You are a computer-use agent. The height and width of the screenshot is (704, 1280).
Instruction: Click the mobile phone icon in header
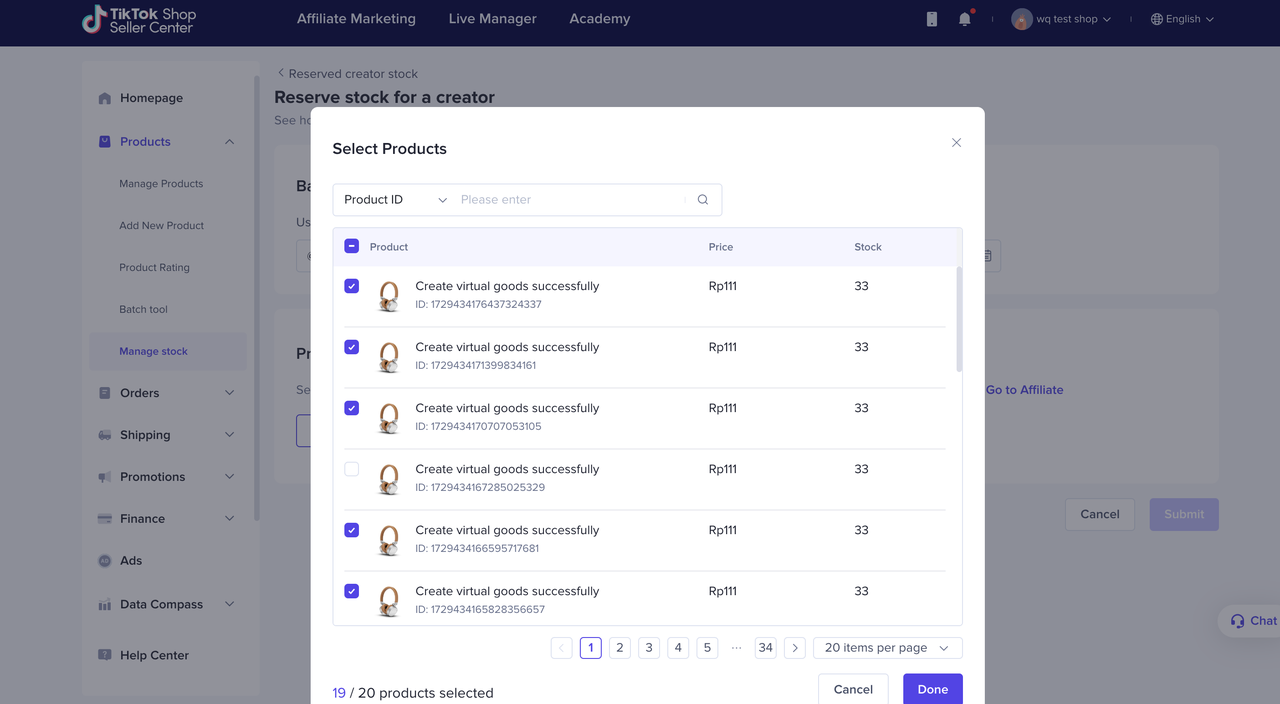pos(932,19)
